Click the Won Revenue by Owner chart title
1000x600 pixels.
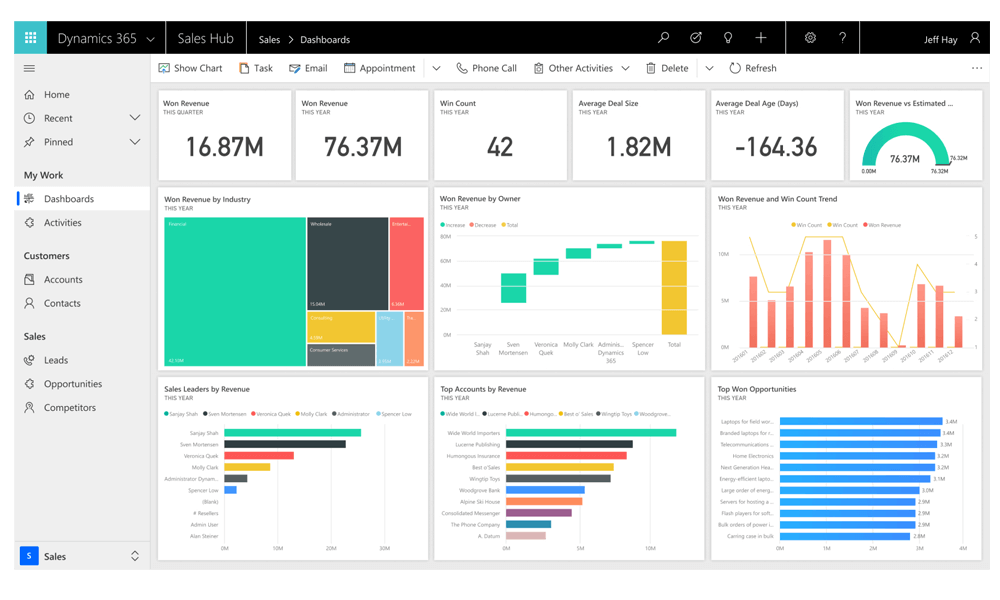tap(480, 199)
